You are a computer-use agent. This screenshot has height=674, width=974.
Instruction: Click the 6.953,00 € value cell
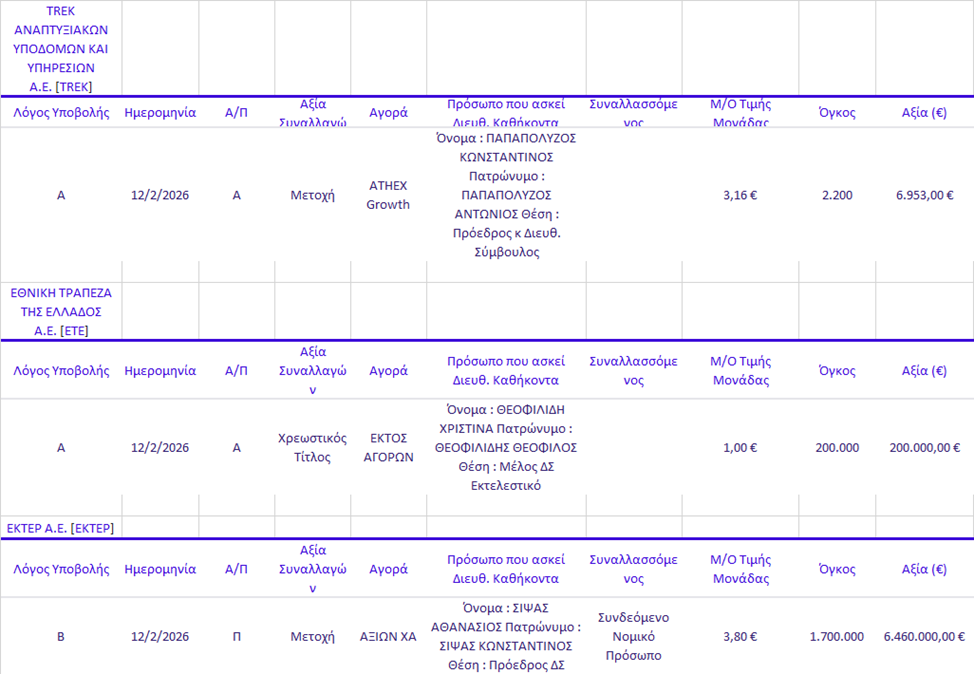click(924, 195)
